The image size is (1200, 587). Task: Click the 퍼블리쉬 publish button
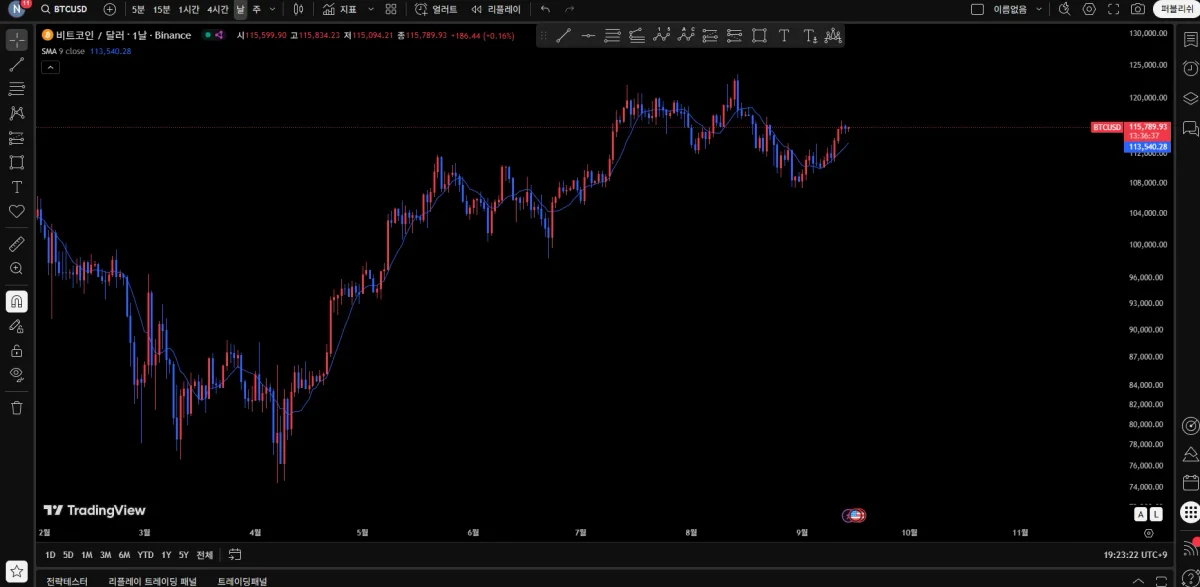(1174, 9)
